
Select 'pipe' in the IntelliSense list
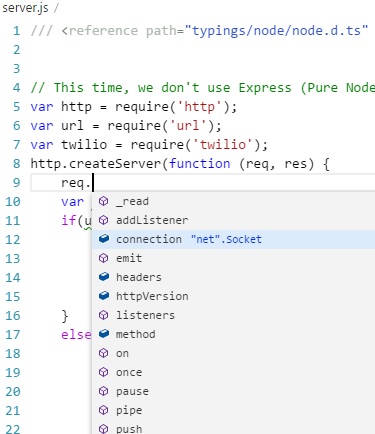click(x=233, y=410)
